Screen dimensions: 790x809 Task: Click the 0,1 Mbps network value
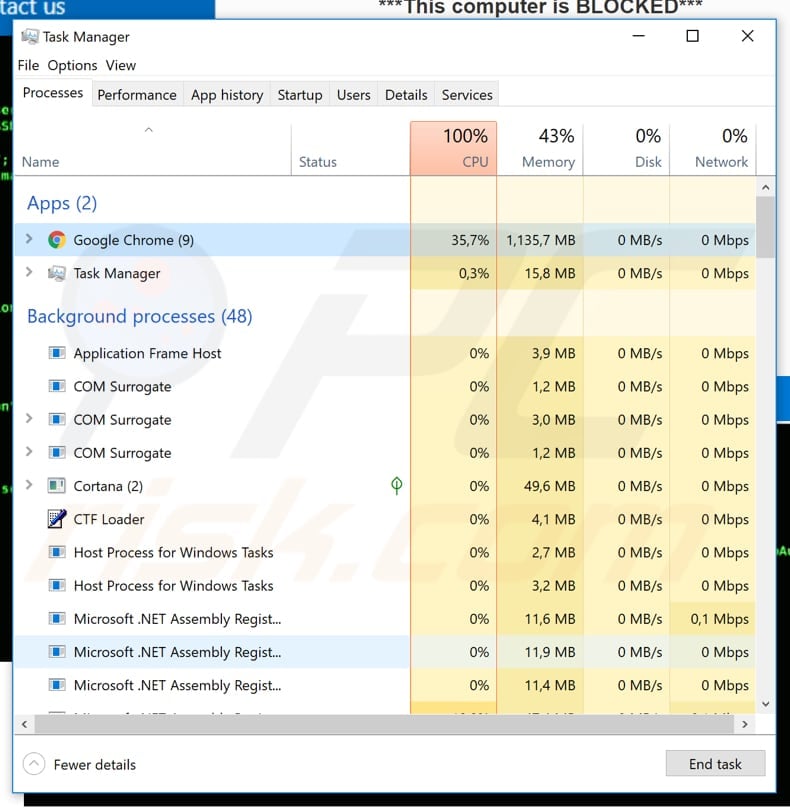[x=719, y=619]
